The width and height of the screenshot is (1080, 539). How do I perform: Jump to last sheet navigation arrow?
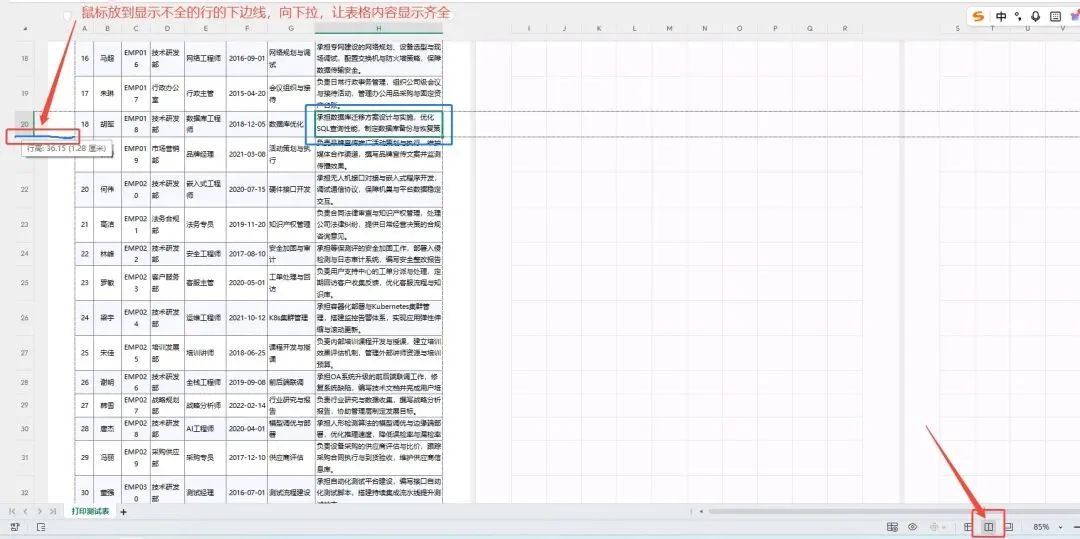(x=53, y=511)
